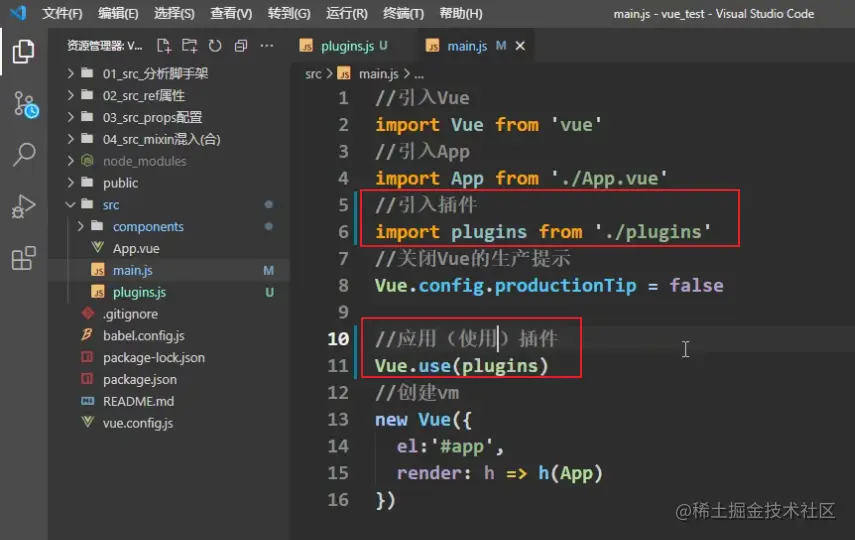Open babel.config.js file
Image resolution: width=855 pixels, height=540 pixels.
click(168, 335)
